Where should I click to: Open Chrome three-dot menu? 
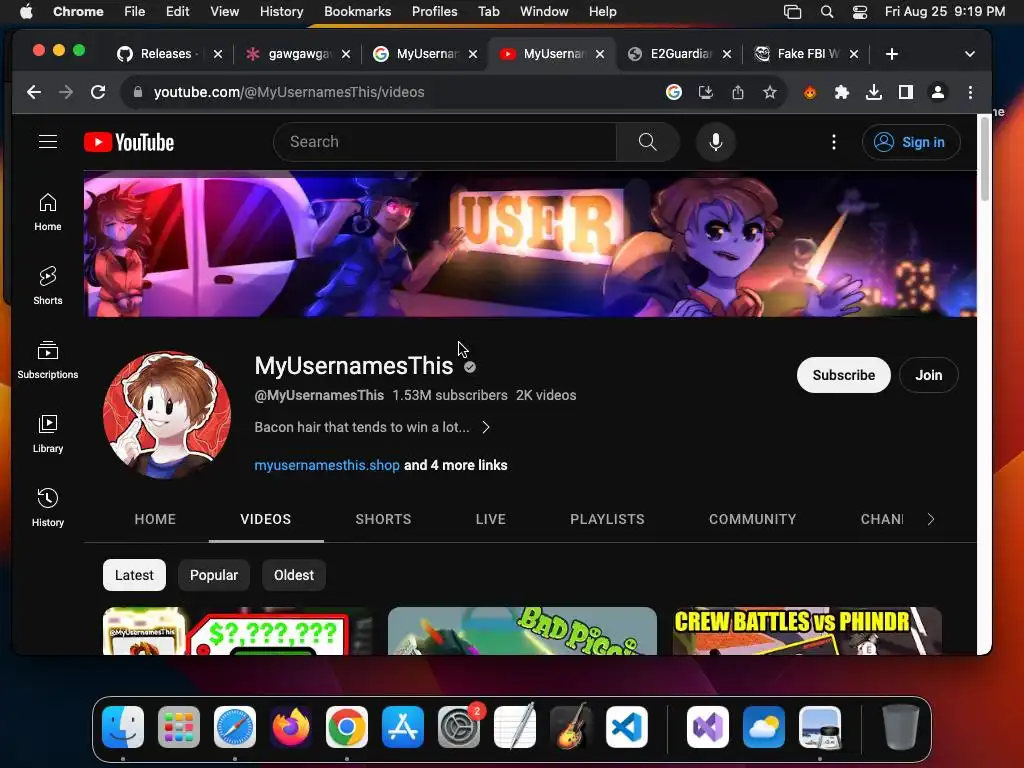(x=970, y=92)
